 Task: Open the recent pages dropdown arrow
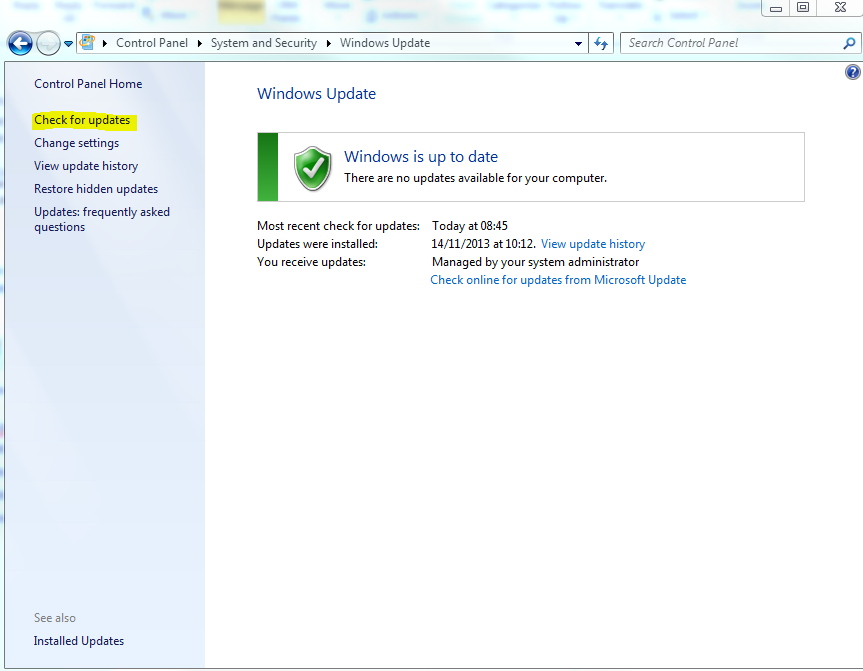pos(68,43)
